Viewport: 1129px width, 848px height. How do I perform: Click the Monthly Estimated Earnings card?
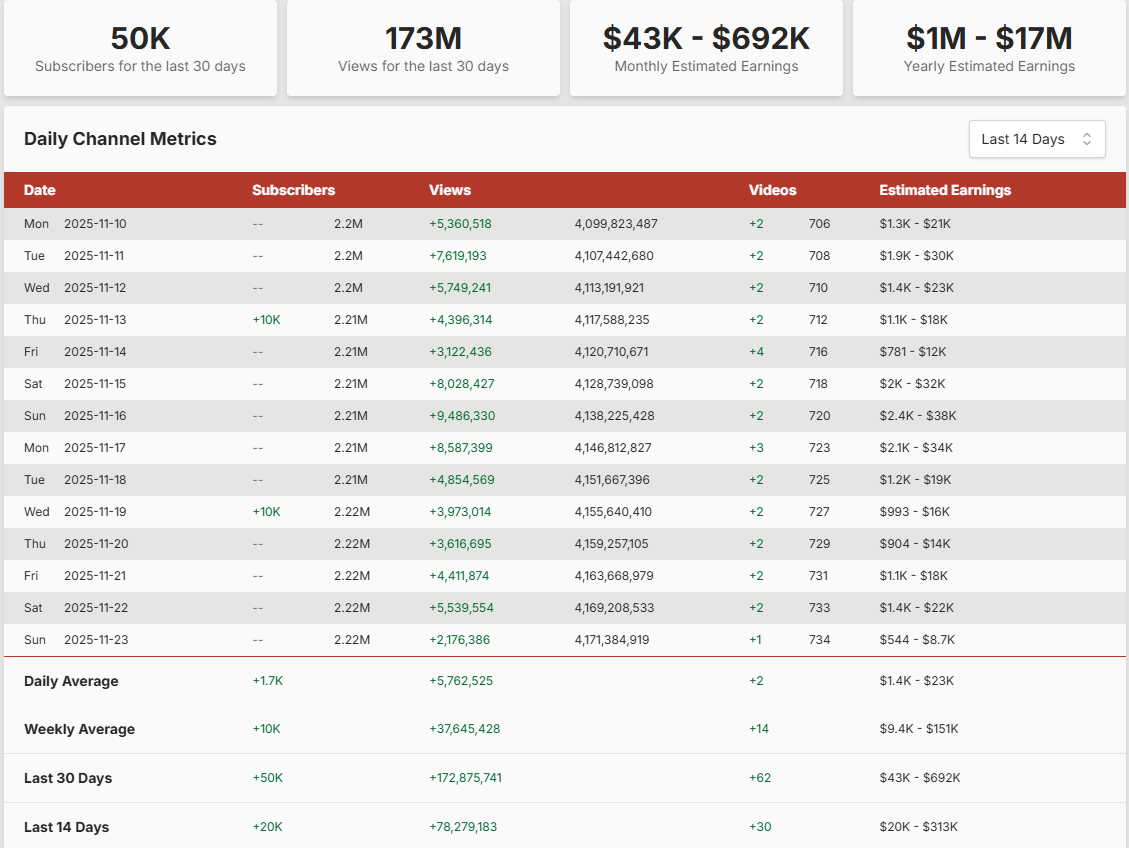(x=706, y=48)
